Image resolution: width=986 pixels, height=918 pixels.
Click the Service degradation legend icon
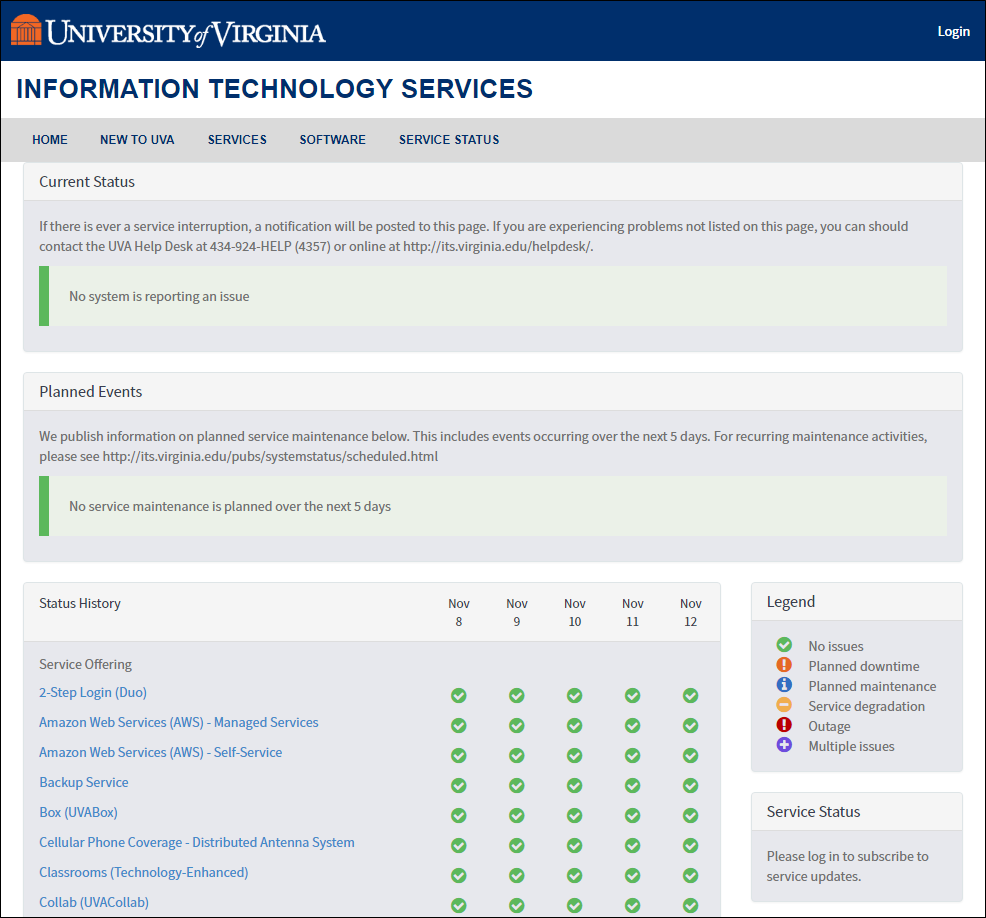coord(784,706)
